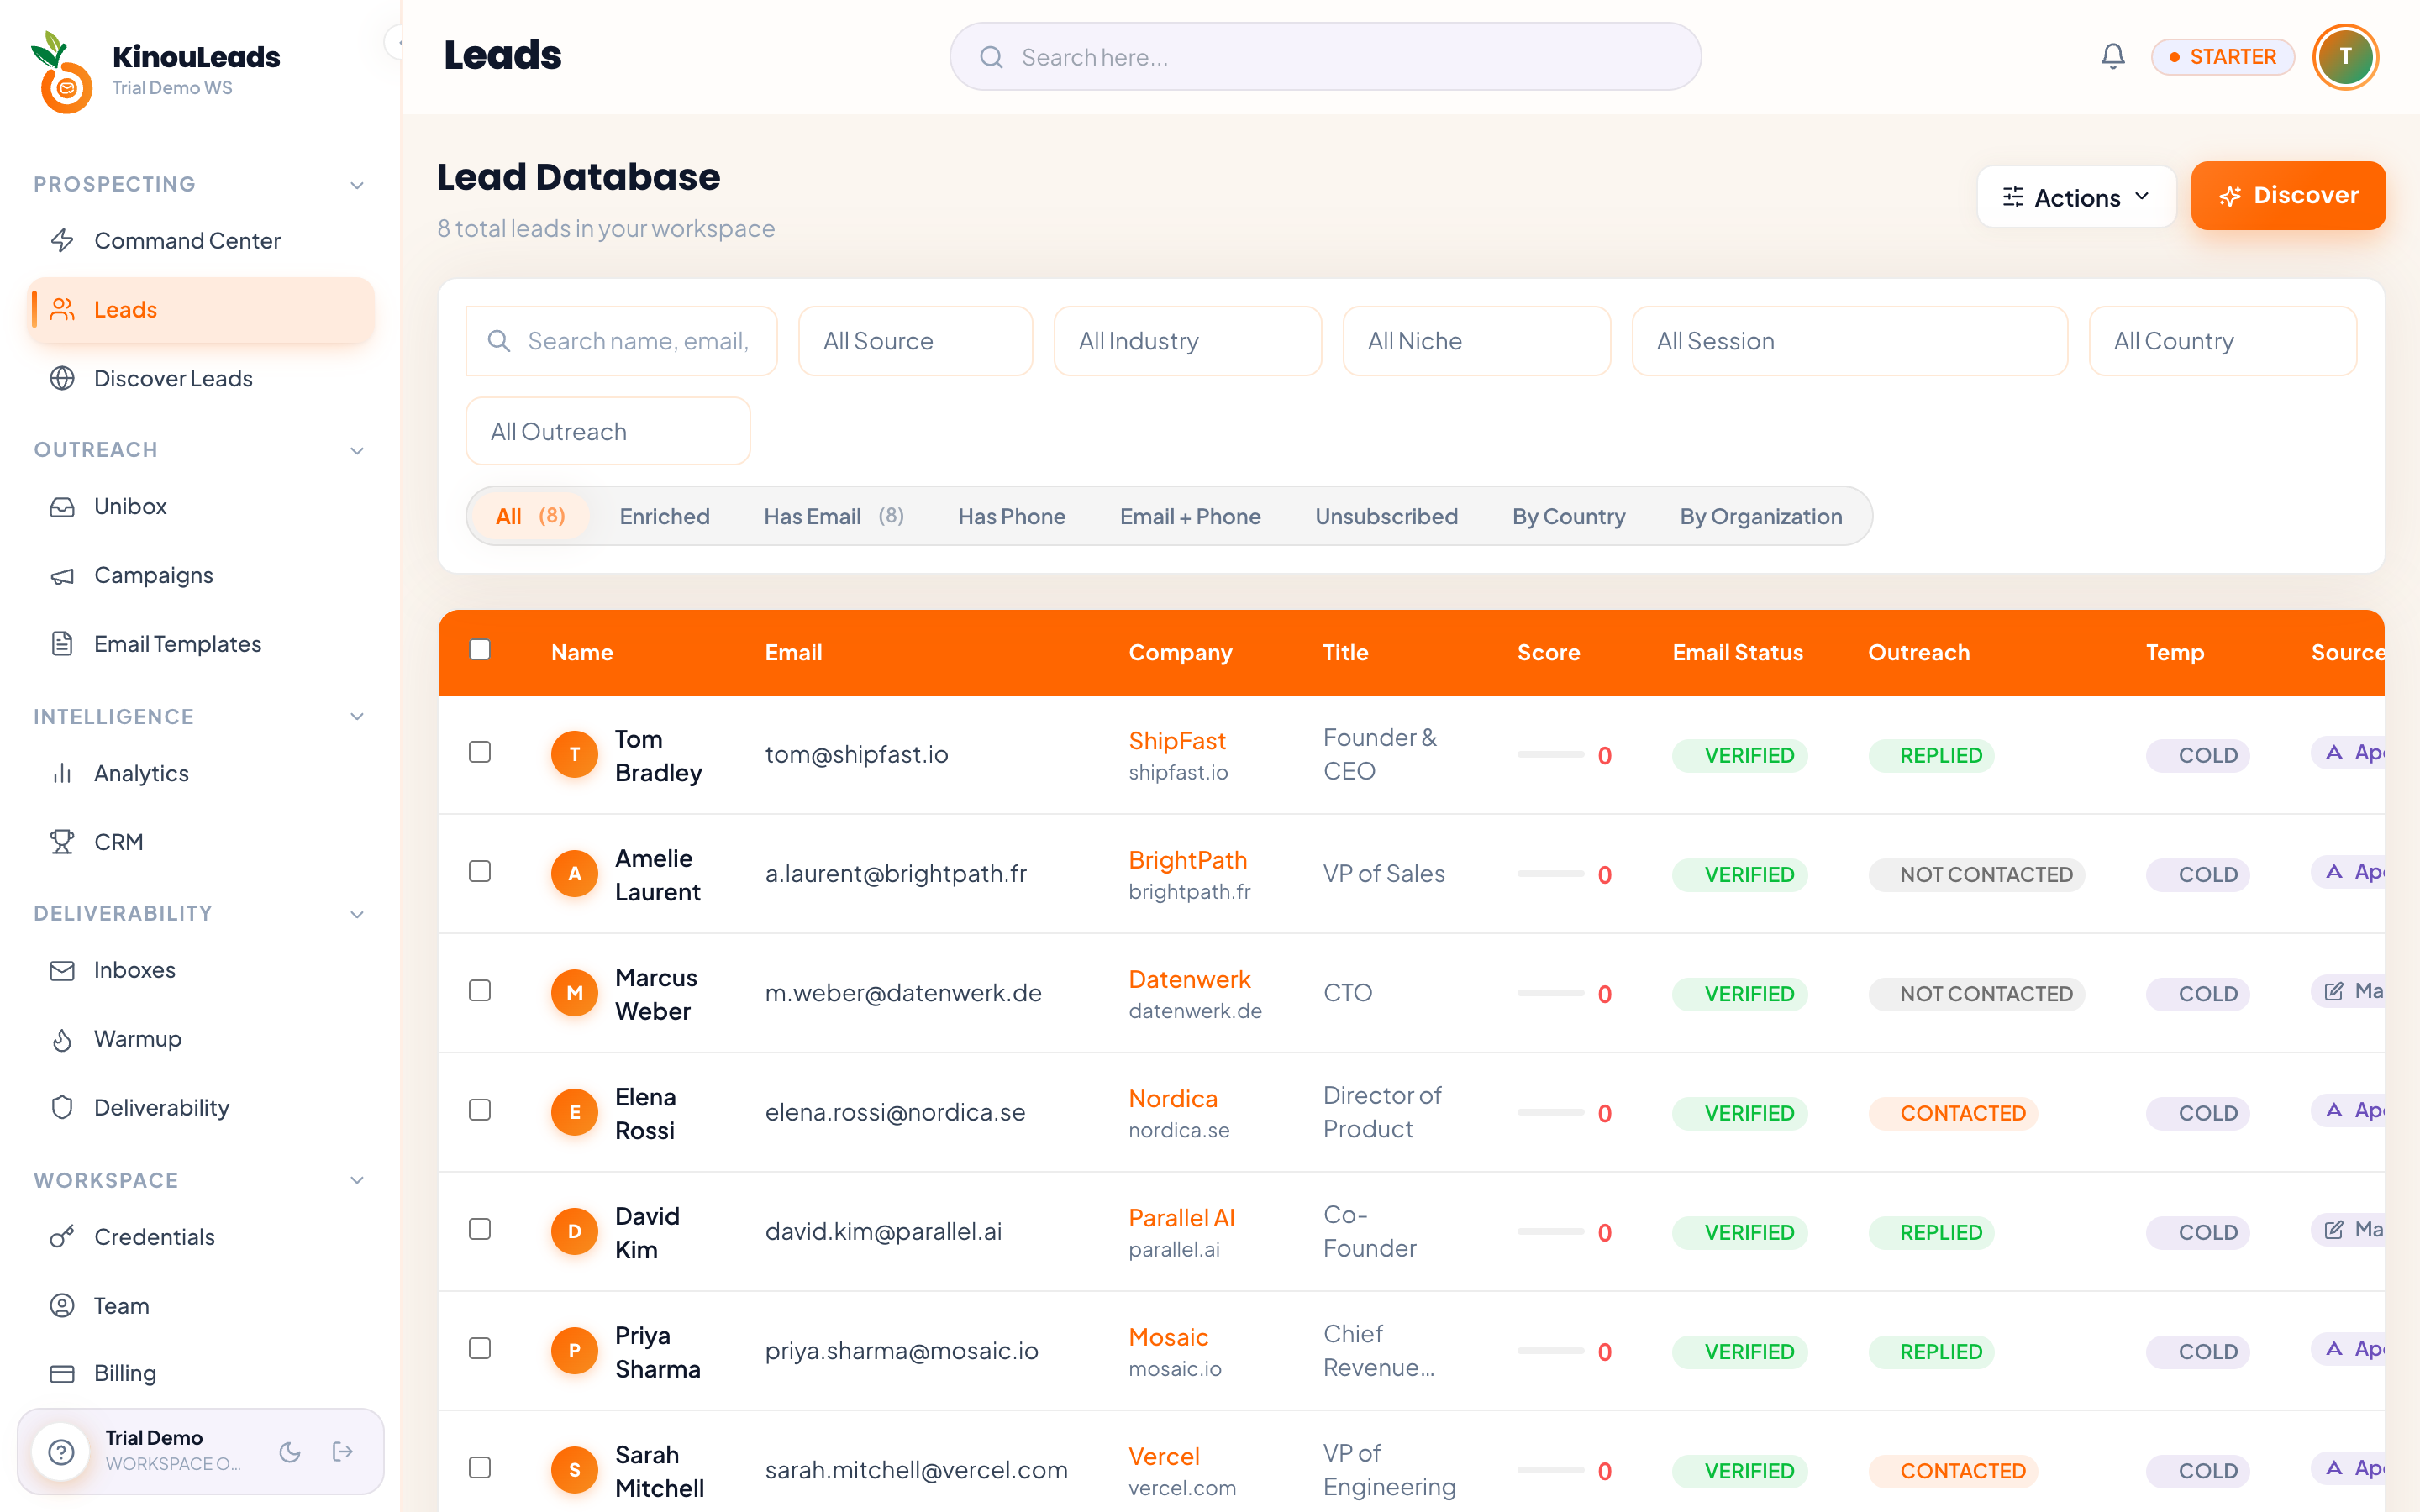Collapse the Prospecting section

coord(357,185)
